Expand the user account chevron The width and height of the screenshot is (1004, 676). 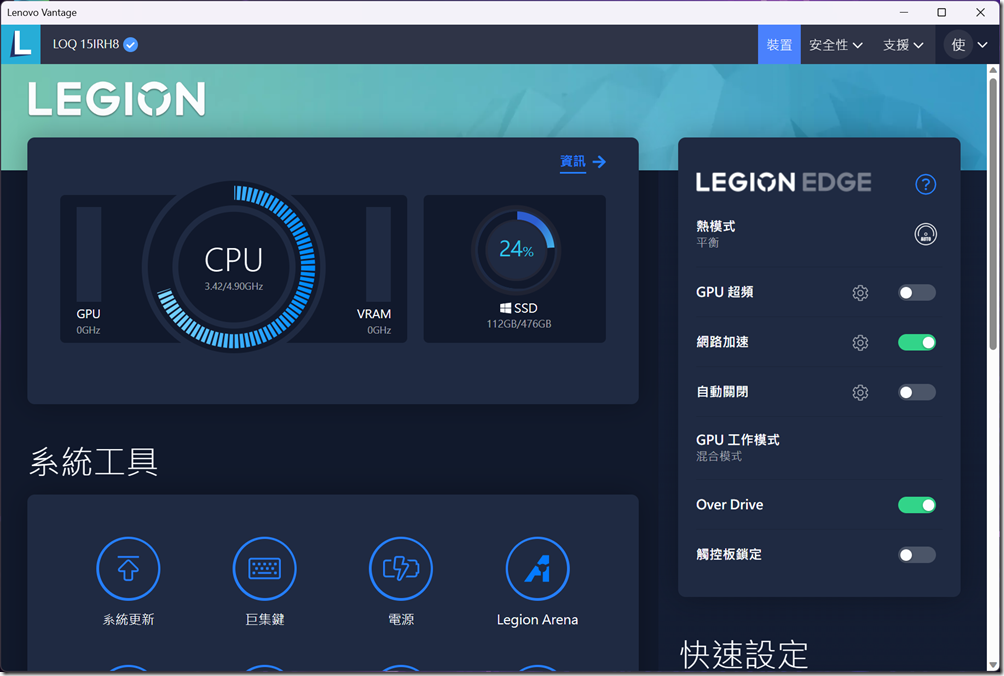(x=982, y=45)
